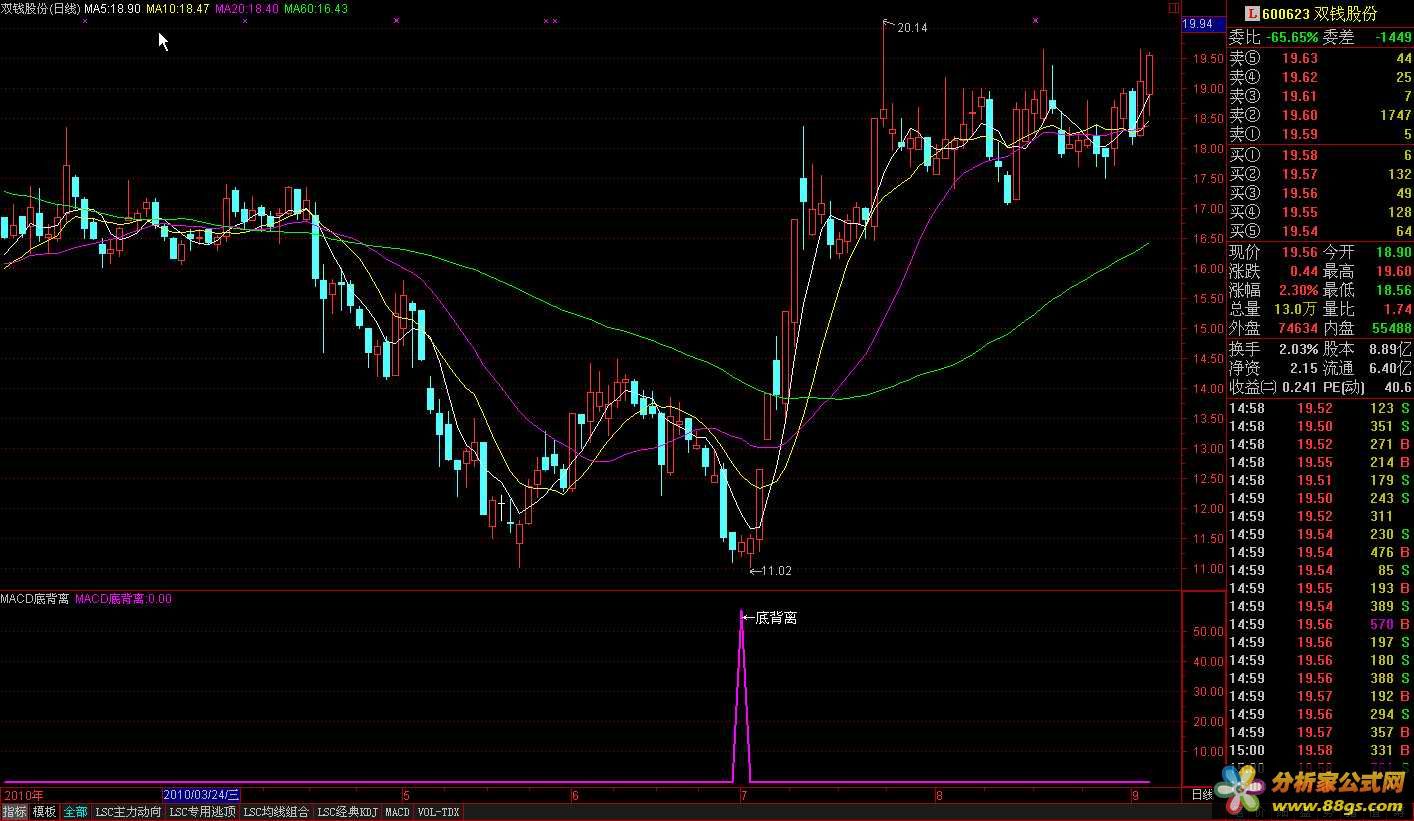Click the 涨跌 value 0.44

pyautogui.click(x=1304, y=271)
